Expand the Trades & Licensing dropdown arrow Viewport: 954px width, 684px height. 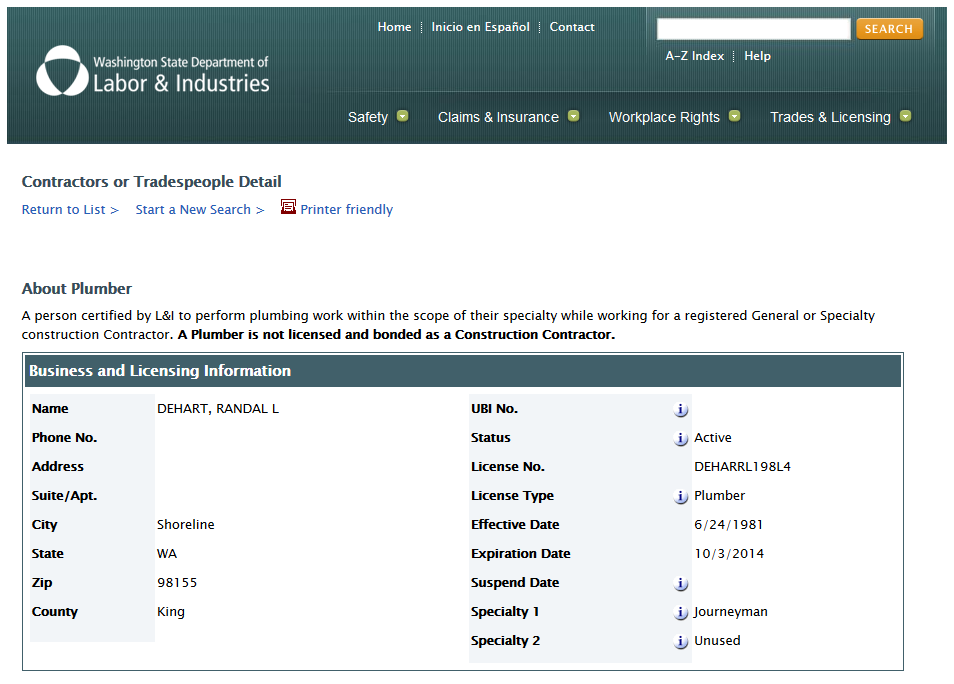click(x=905, y=117)
